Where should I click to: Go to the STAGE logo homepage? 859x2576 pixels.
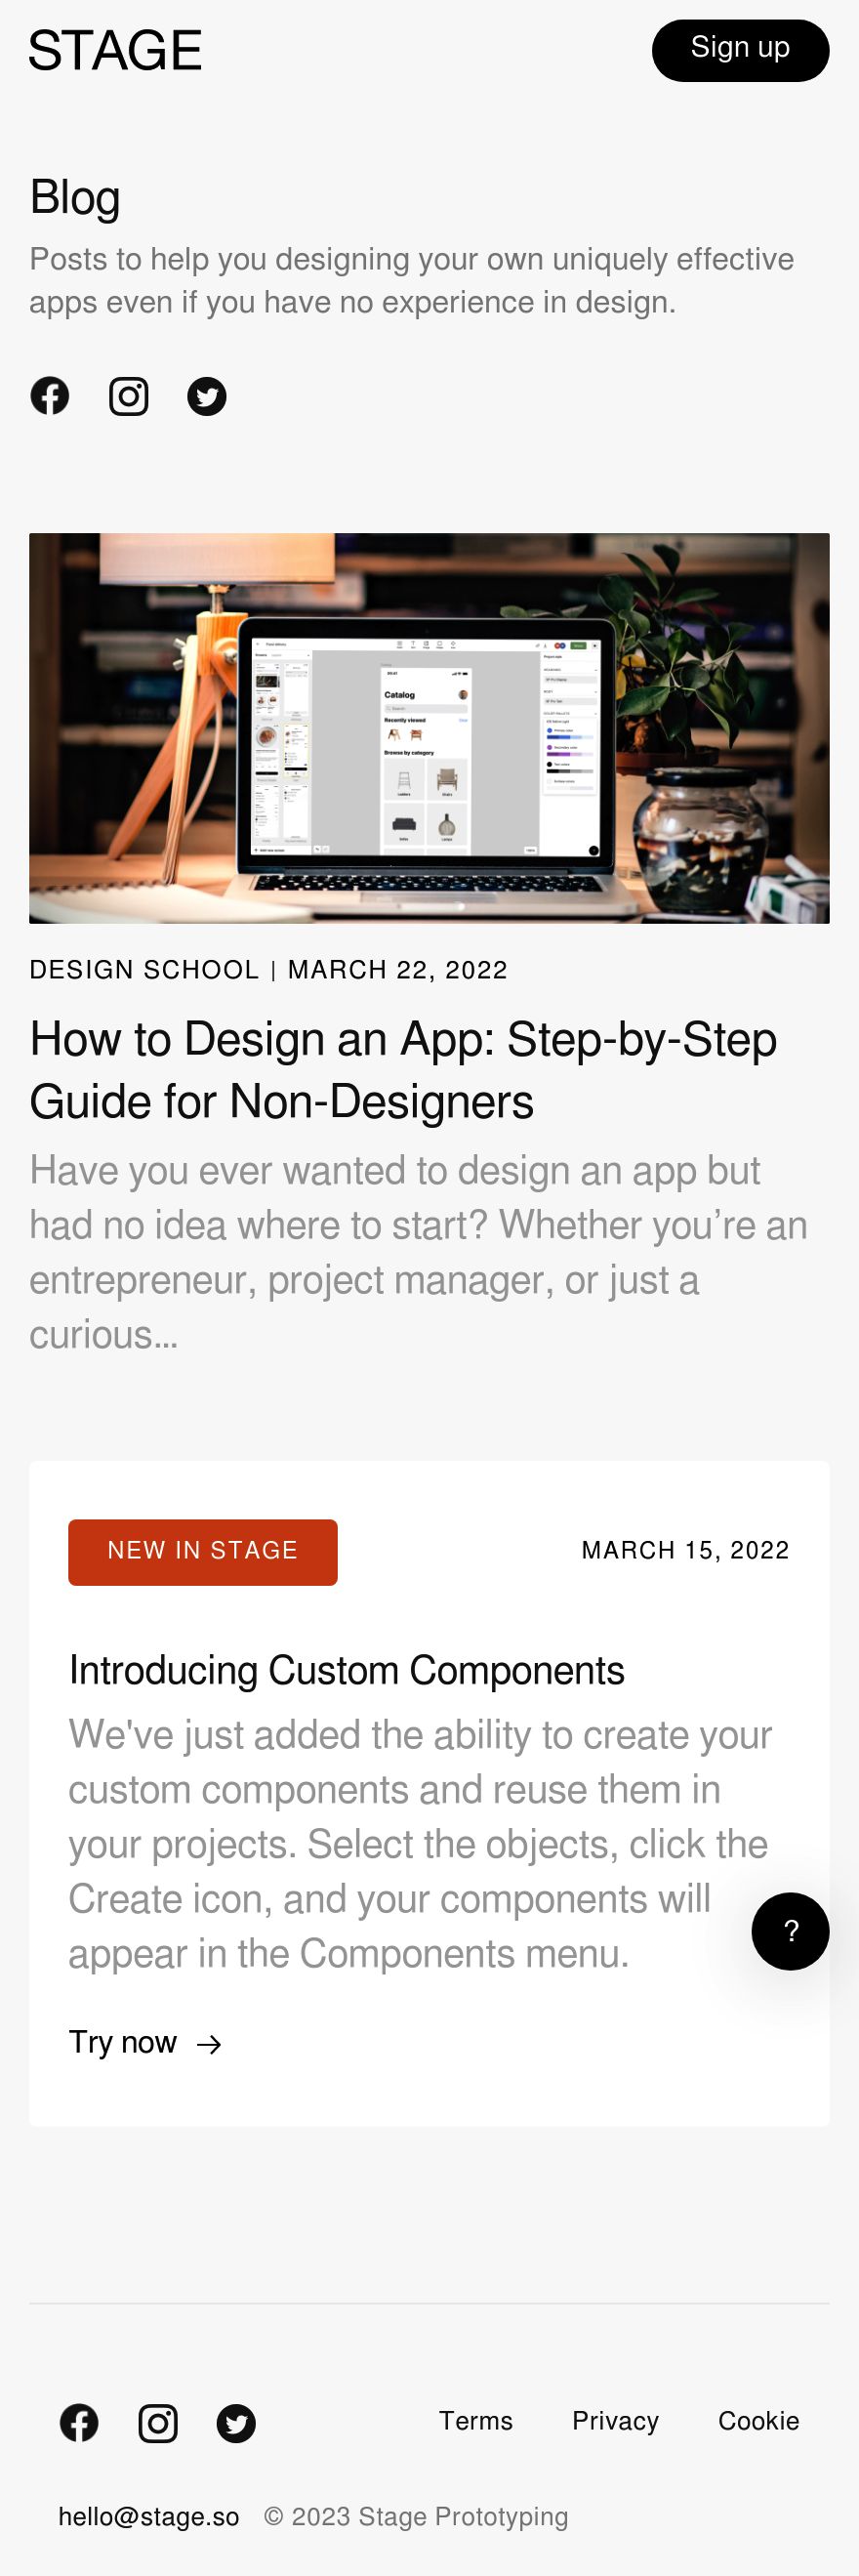pyautogui.click(x=115, y=50)
